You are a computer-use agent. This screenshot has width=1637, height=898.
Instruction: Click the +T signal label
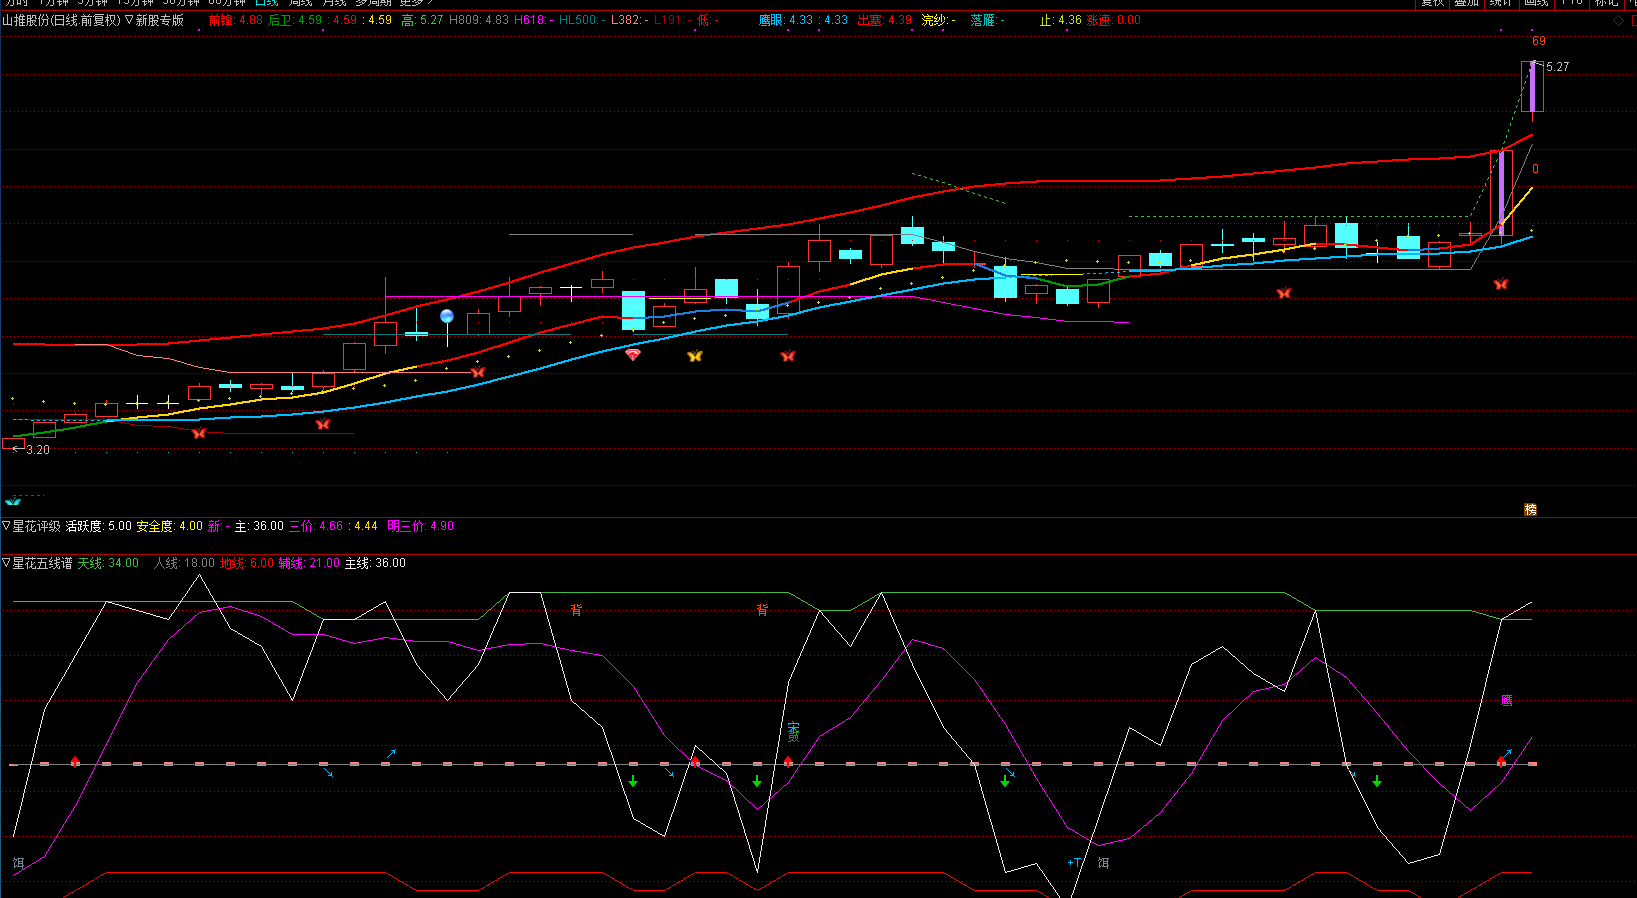click(1074, 862)
